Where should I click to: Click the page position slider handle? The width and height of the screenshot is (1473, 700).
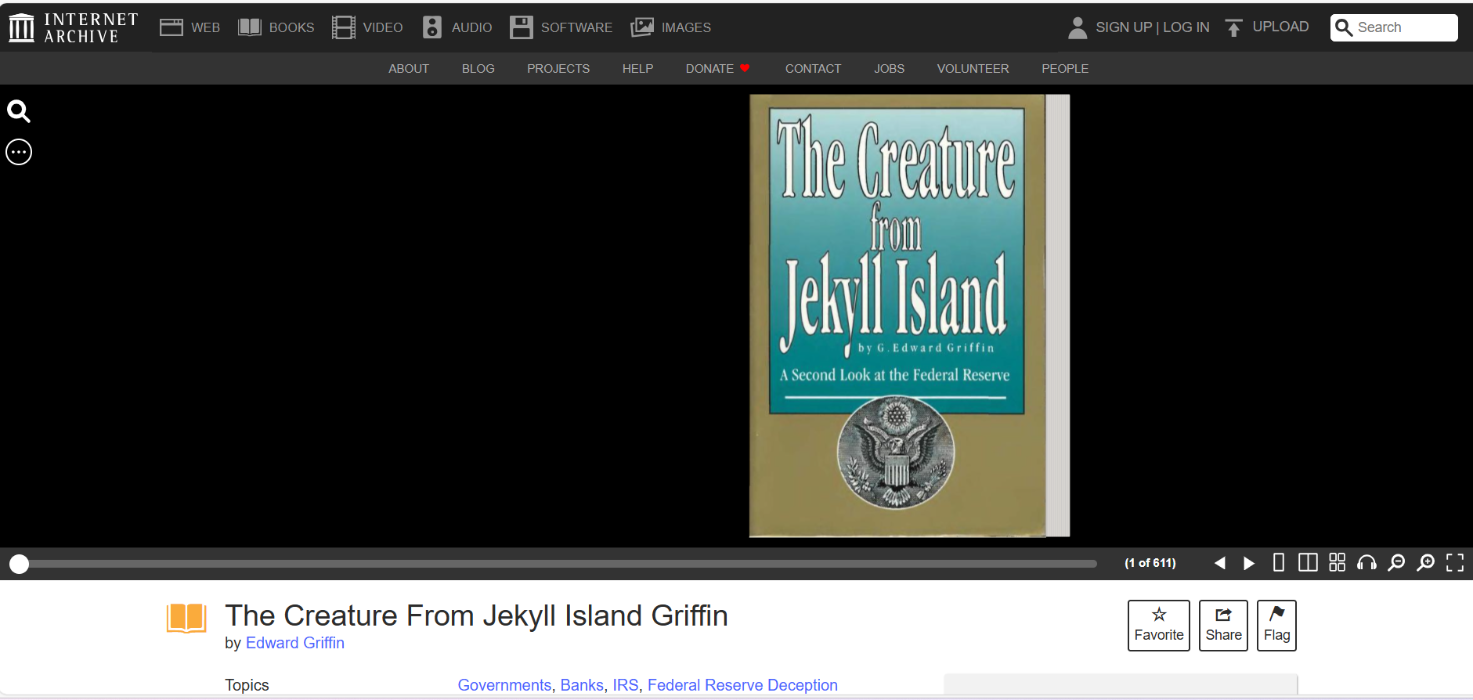(x=19, y=564)
